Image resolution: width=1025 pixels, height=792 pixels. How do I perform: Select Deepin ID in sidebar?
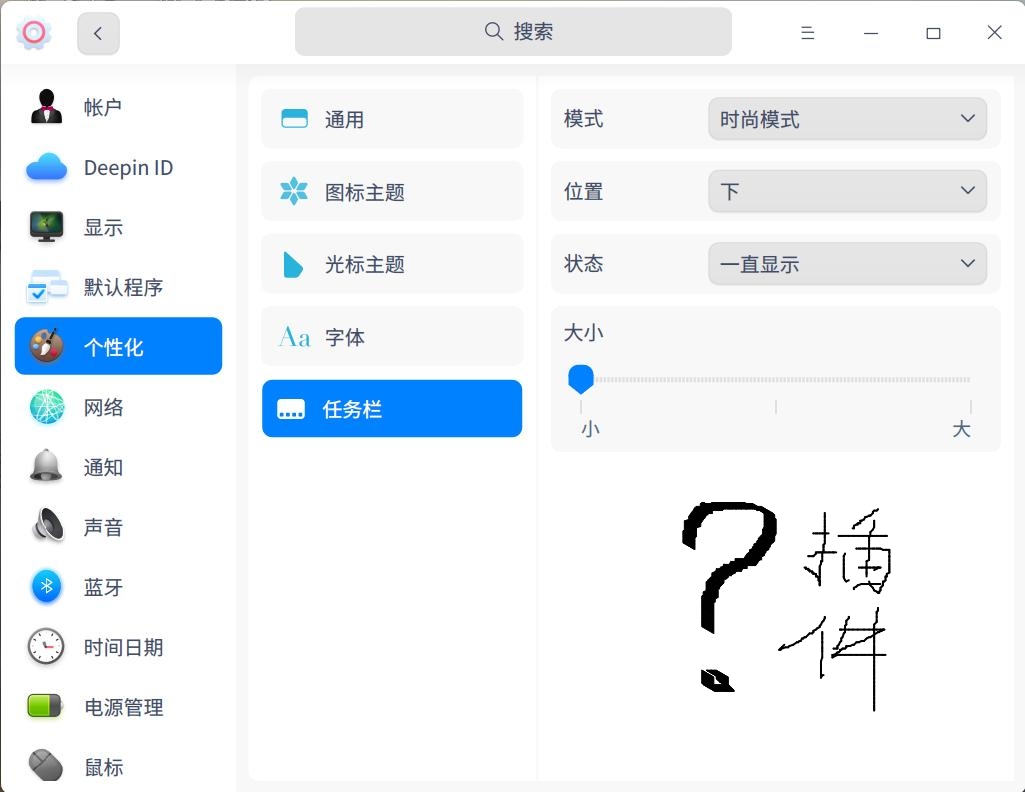(118, 167)
